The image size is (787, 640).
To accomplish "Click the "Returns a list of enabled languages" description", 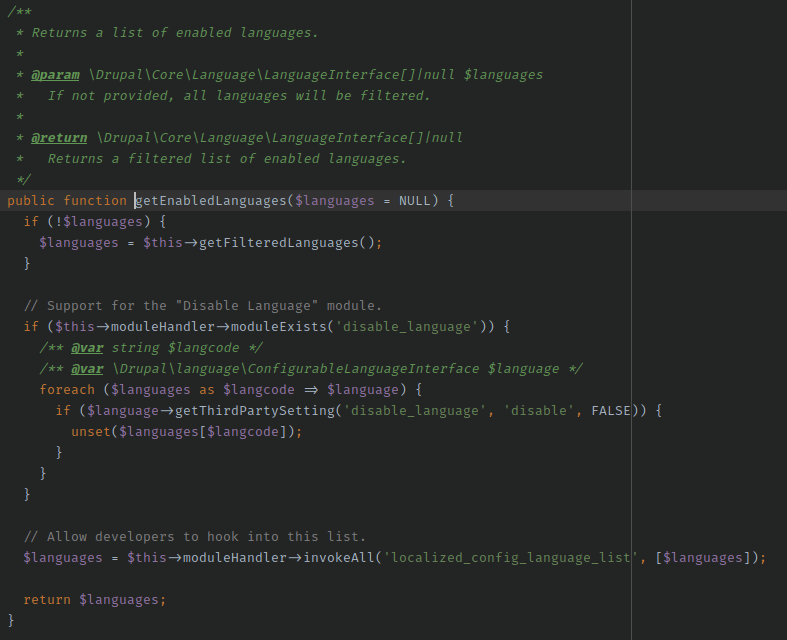I will [x=175, y=33].
